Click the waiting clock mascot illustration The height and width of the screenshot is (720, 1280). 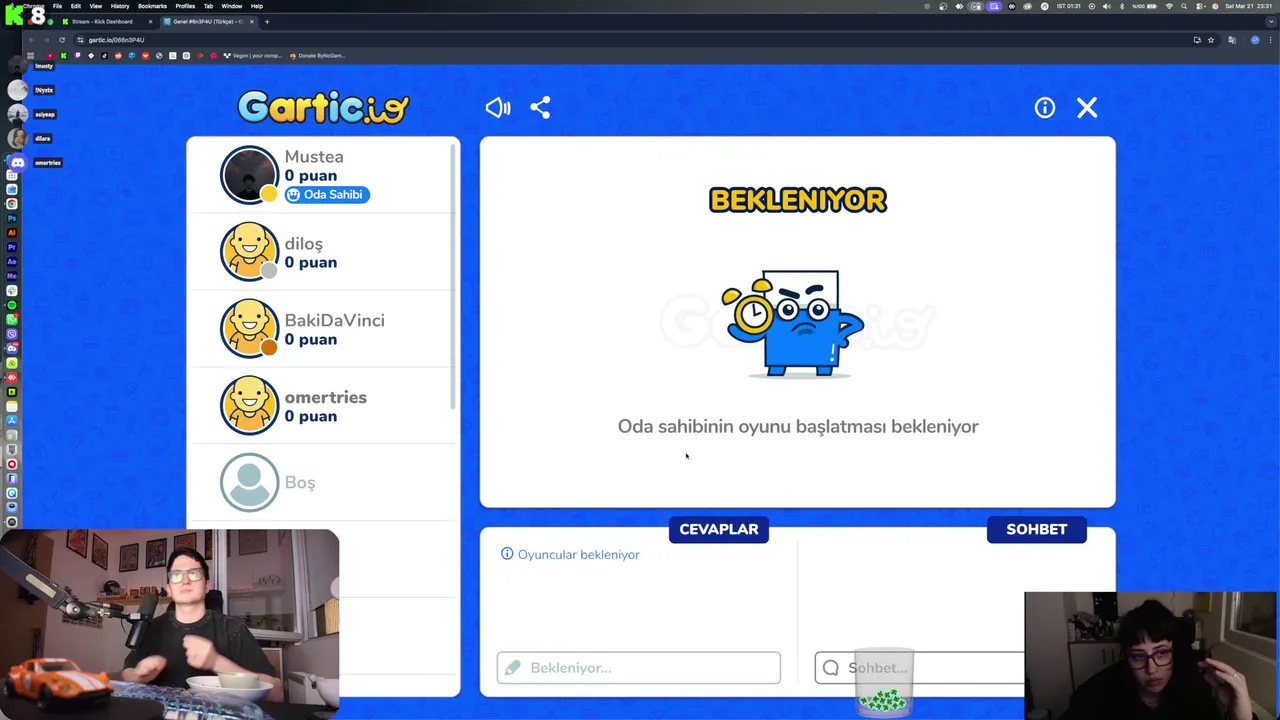795,323
